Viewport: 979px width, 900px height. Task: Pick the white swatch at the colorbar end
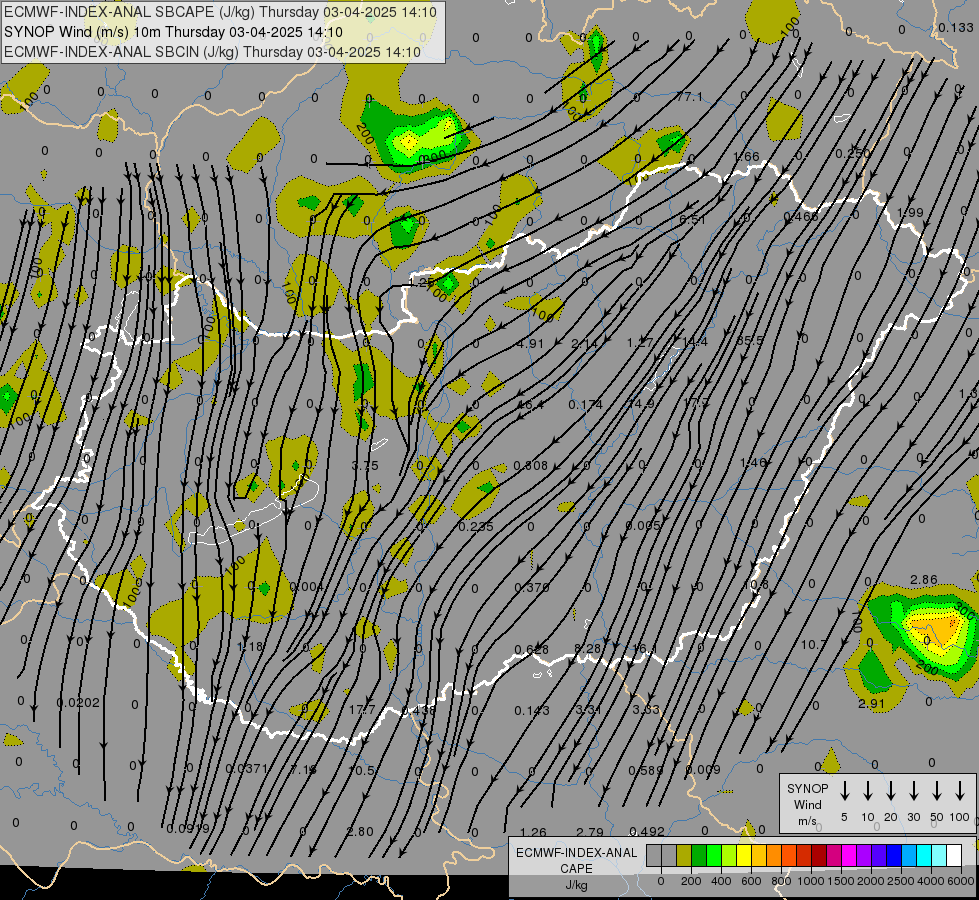[x=954, y=856]
